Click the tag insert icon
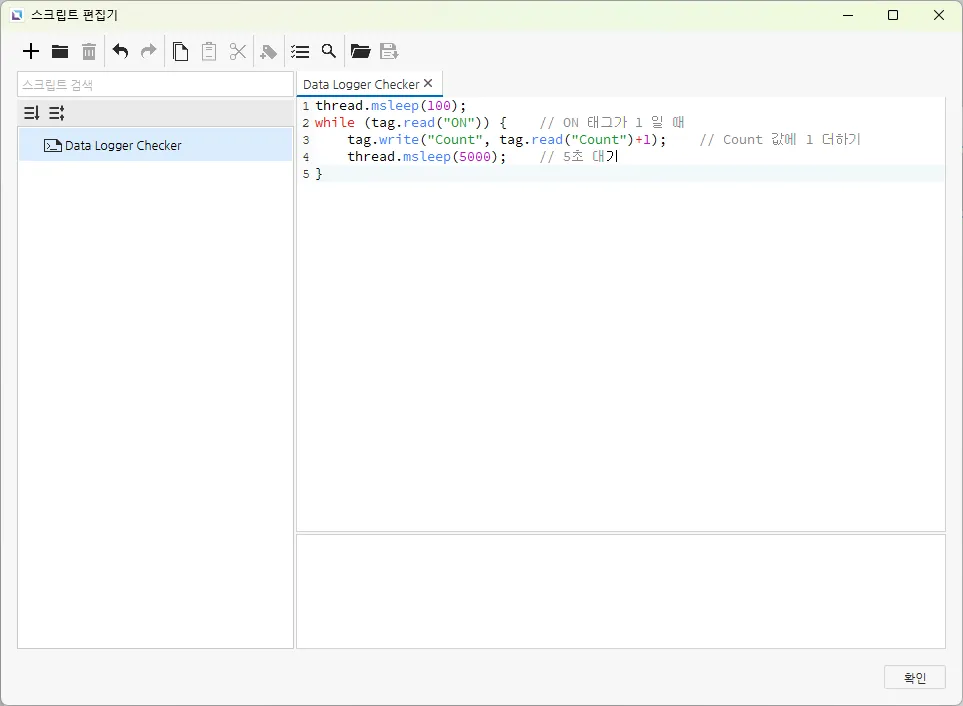The image size is (963, 706). 268,51
